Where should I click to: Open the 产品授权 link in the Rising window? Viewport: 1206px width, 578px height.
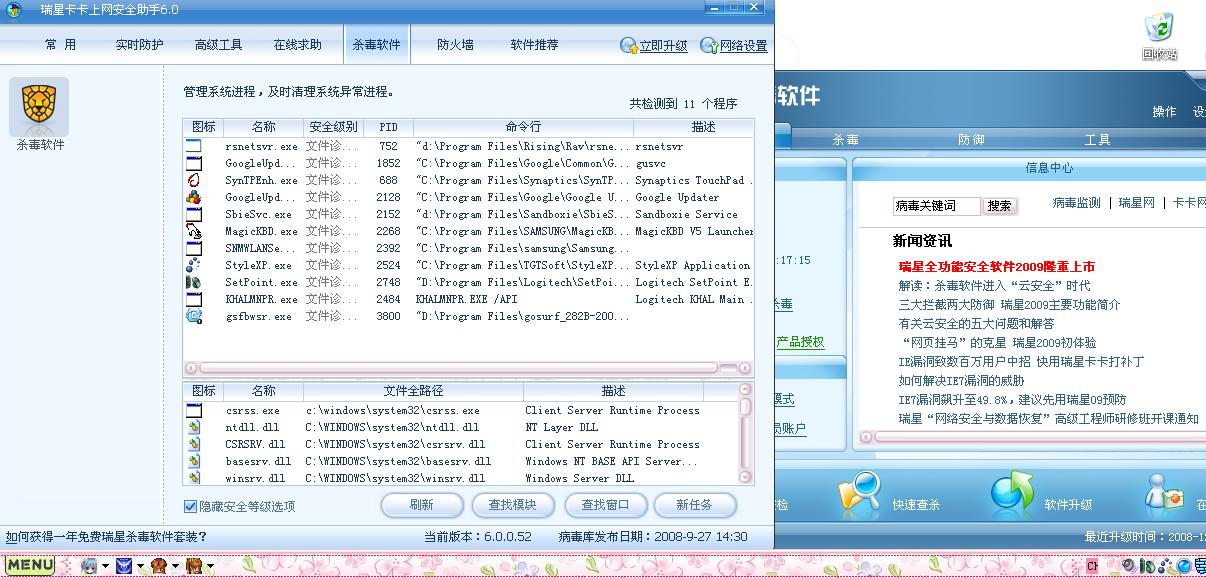(x=800, y=342)
